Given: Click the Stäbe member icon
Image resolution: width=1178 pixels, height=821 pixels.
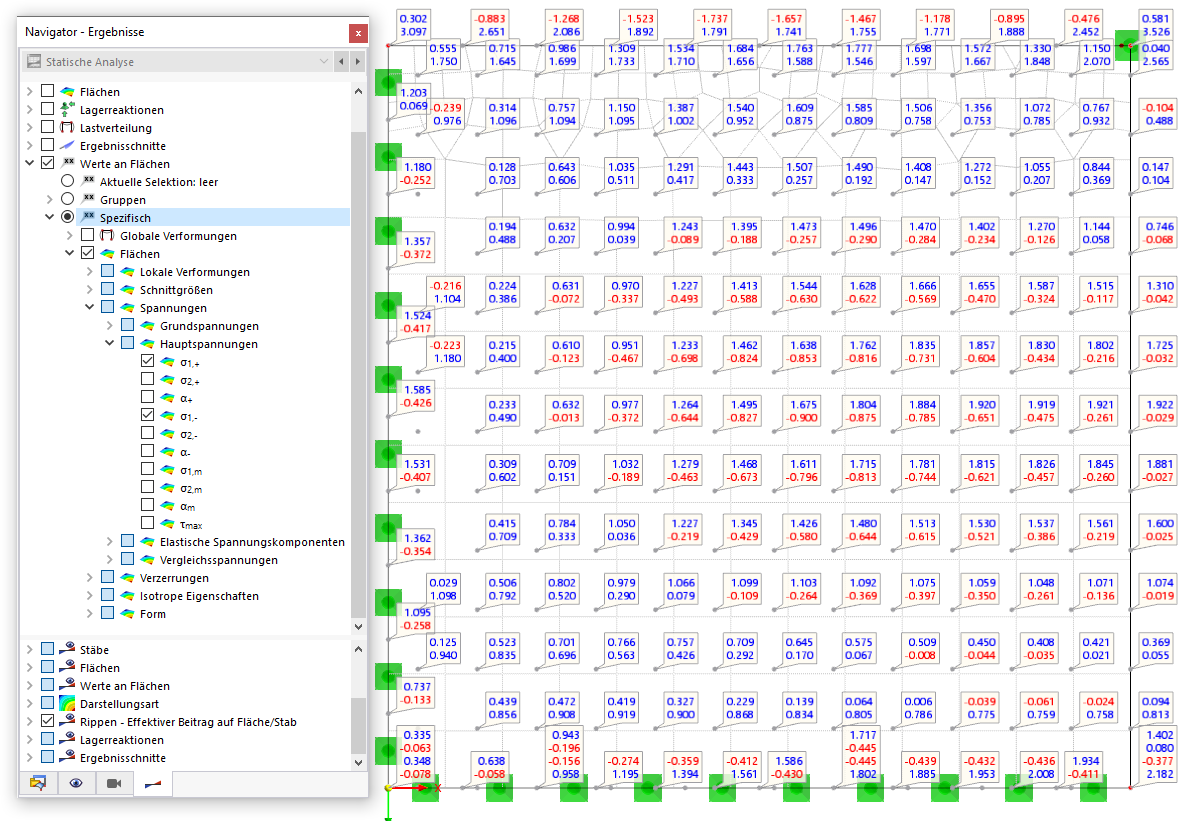Looking at the screenshot, I should coord(68,648).
